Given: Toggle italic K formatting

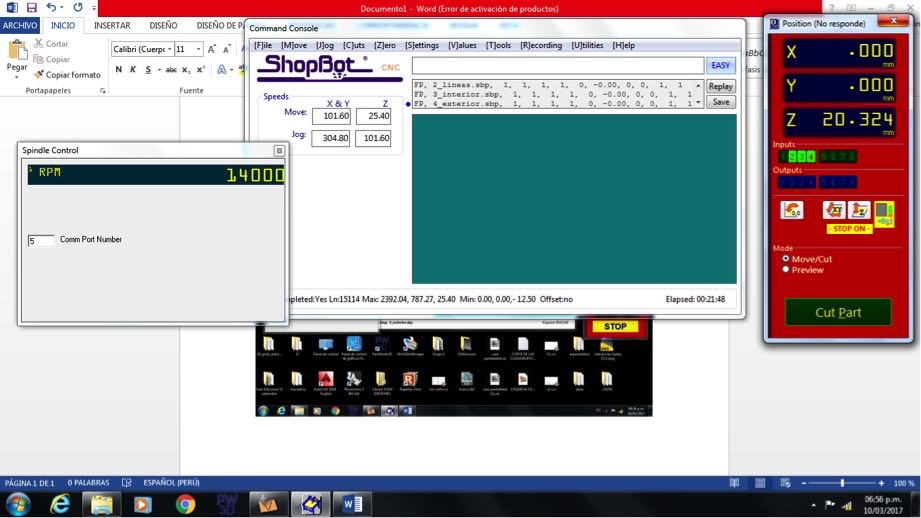Looking at the screenshot, I should tap(133, 69).
